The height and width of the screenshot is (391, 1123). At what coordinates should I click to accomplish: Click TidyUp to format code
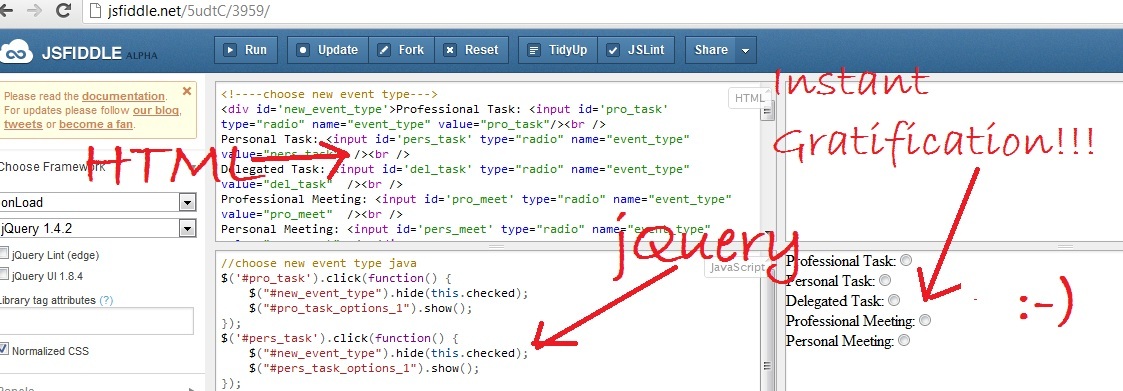[557, 50]
